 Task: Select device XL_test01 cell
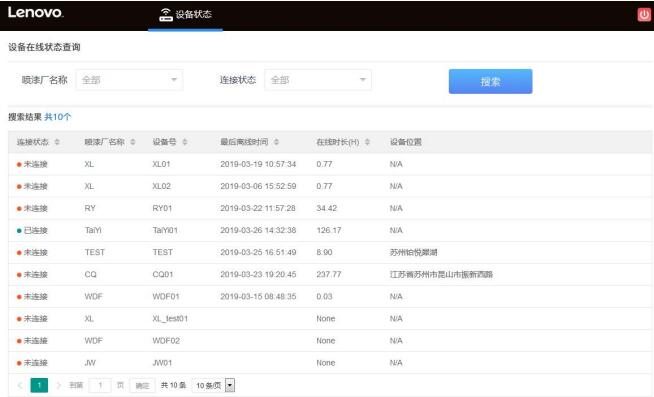tap(170, 319)
